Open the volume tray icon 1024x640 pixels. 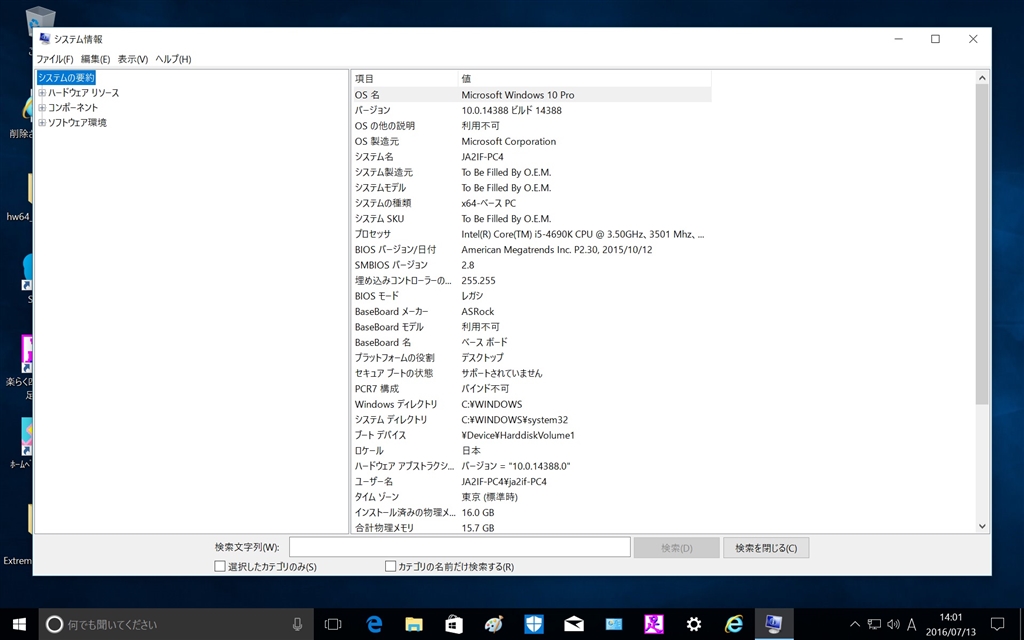[893, 624]
